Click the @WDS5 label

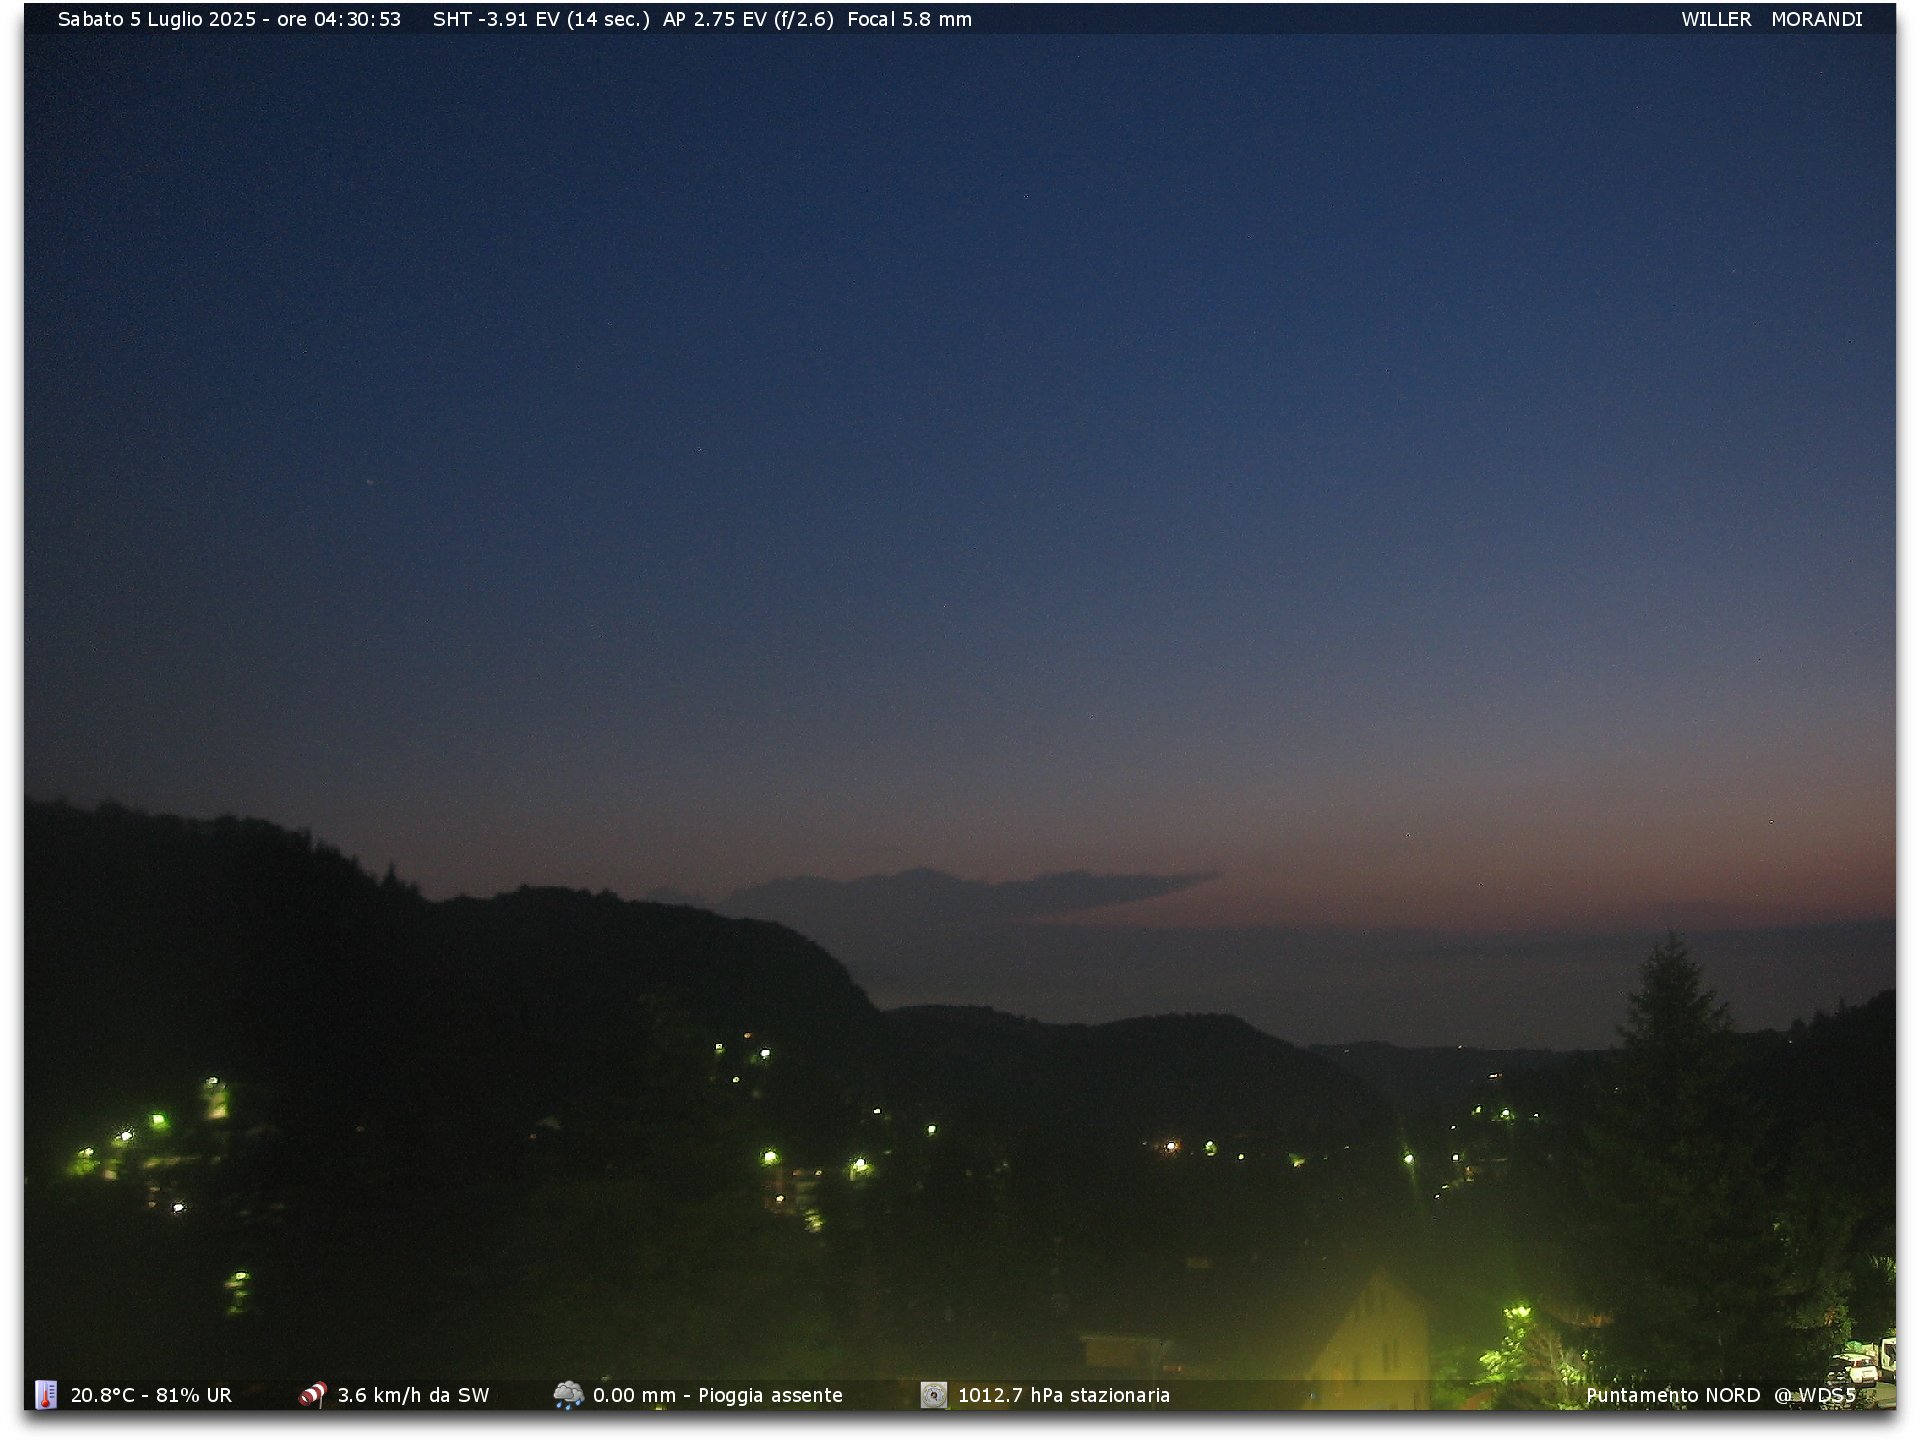point(1815,1395)
